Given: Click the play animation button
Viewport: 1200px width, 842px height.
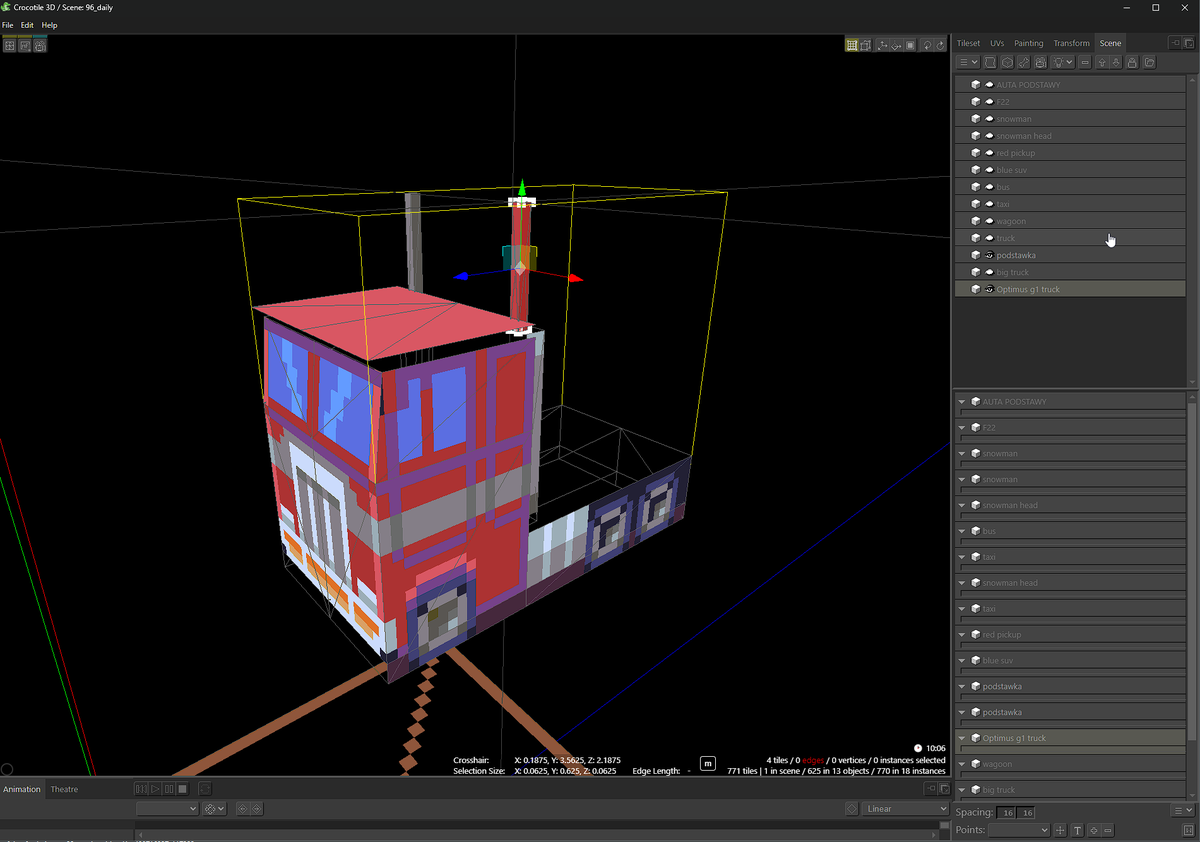Looking at the screenshot, I should point(155,789).
